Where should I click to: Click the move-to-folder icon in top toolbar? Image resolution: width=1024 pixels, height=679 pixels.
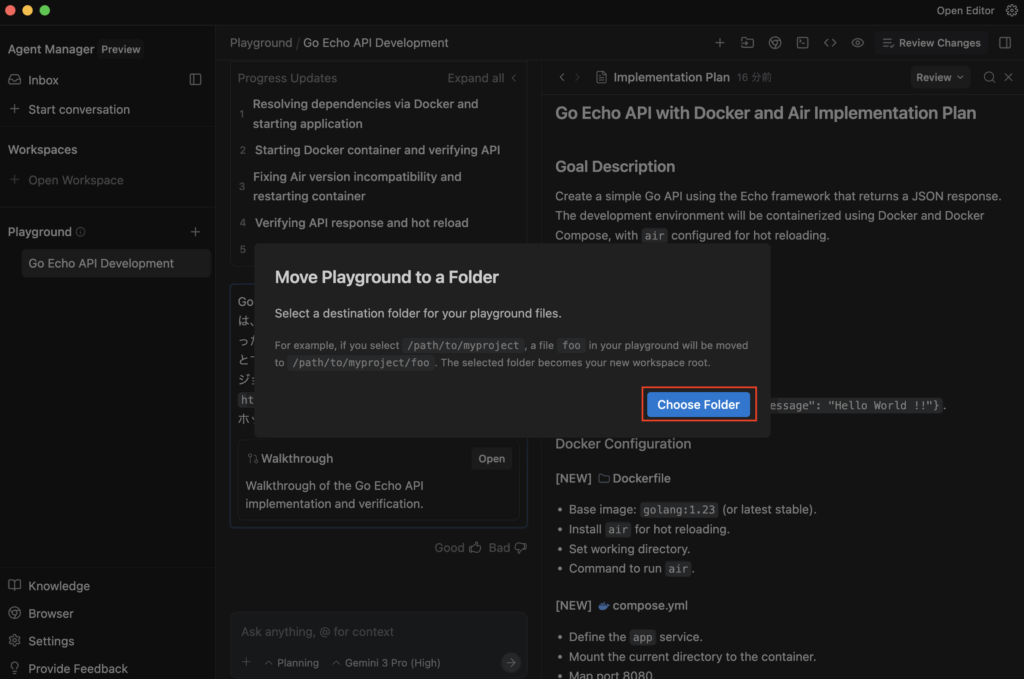pos(747,43)
